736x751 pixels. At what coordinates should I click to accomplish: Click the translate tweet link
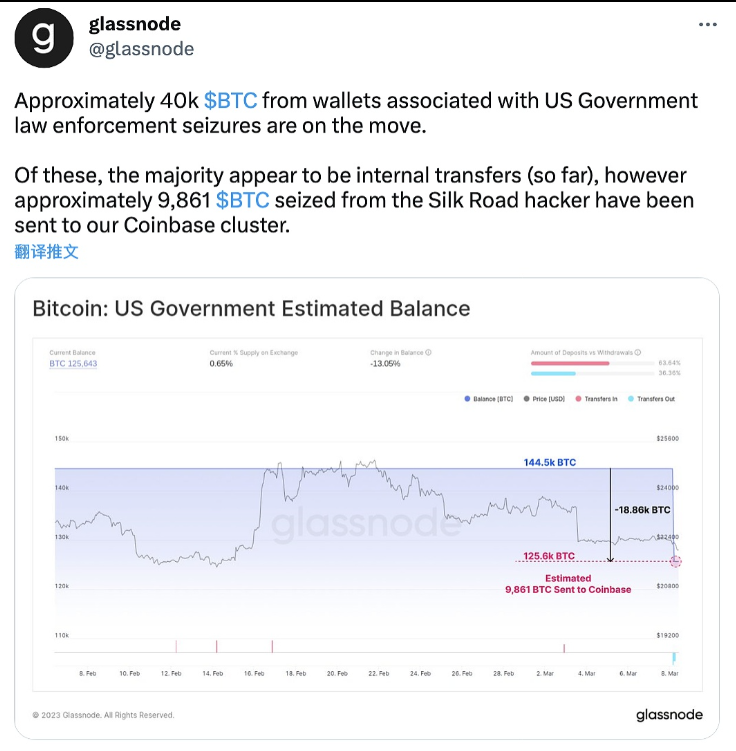47,251
